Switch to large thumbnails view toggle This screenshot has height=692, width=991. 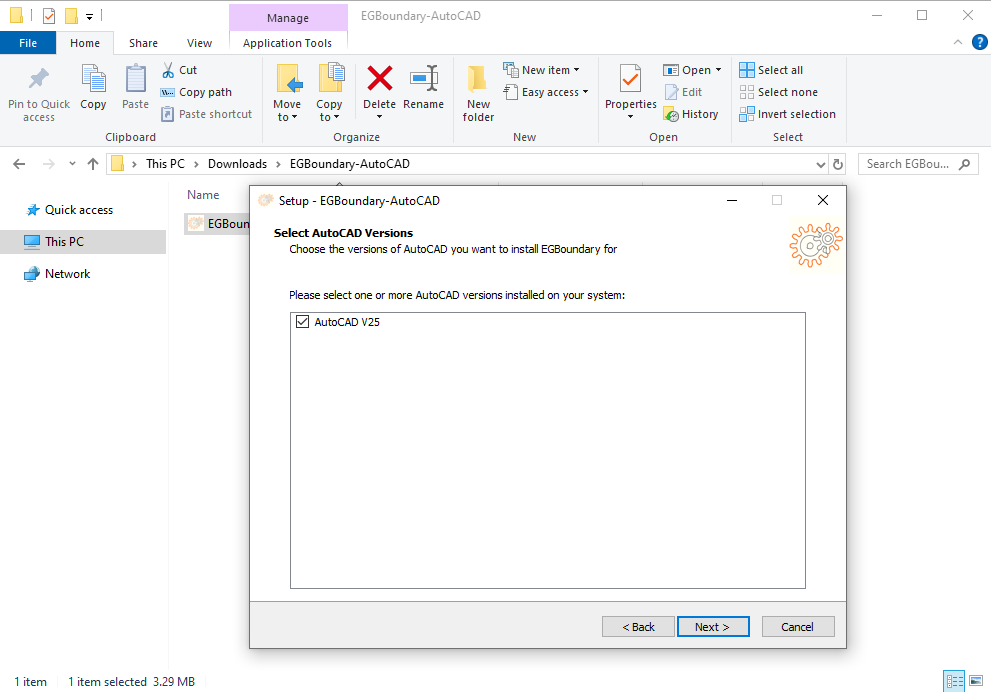(x=976, y=681)
